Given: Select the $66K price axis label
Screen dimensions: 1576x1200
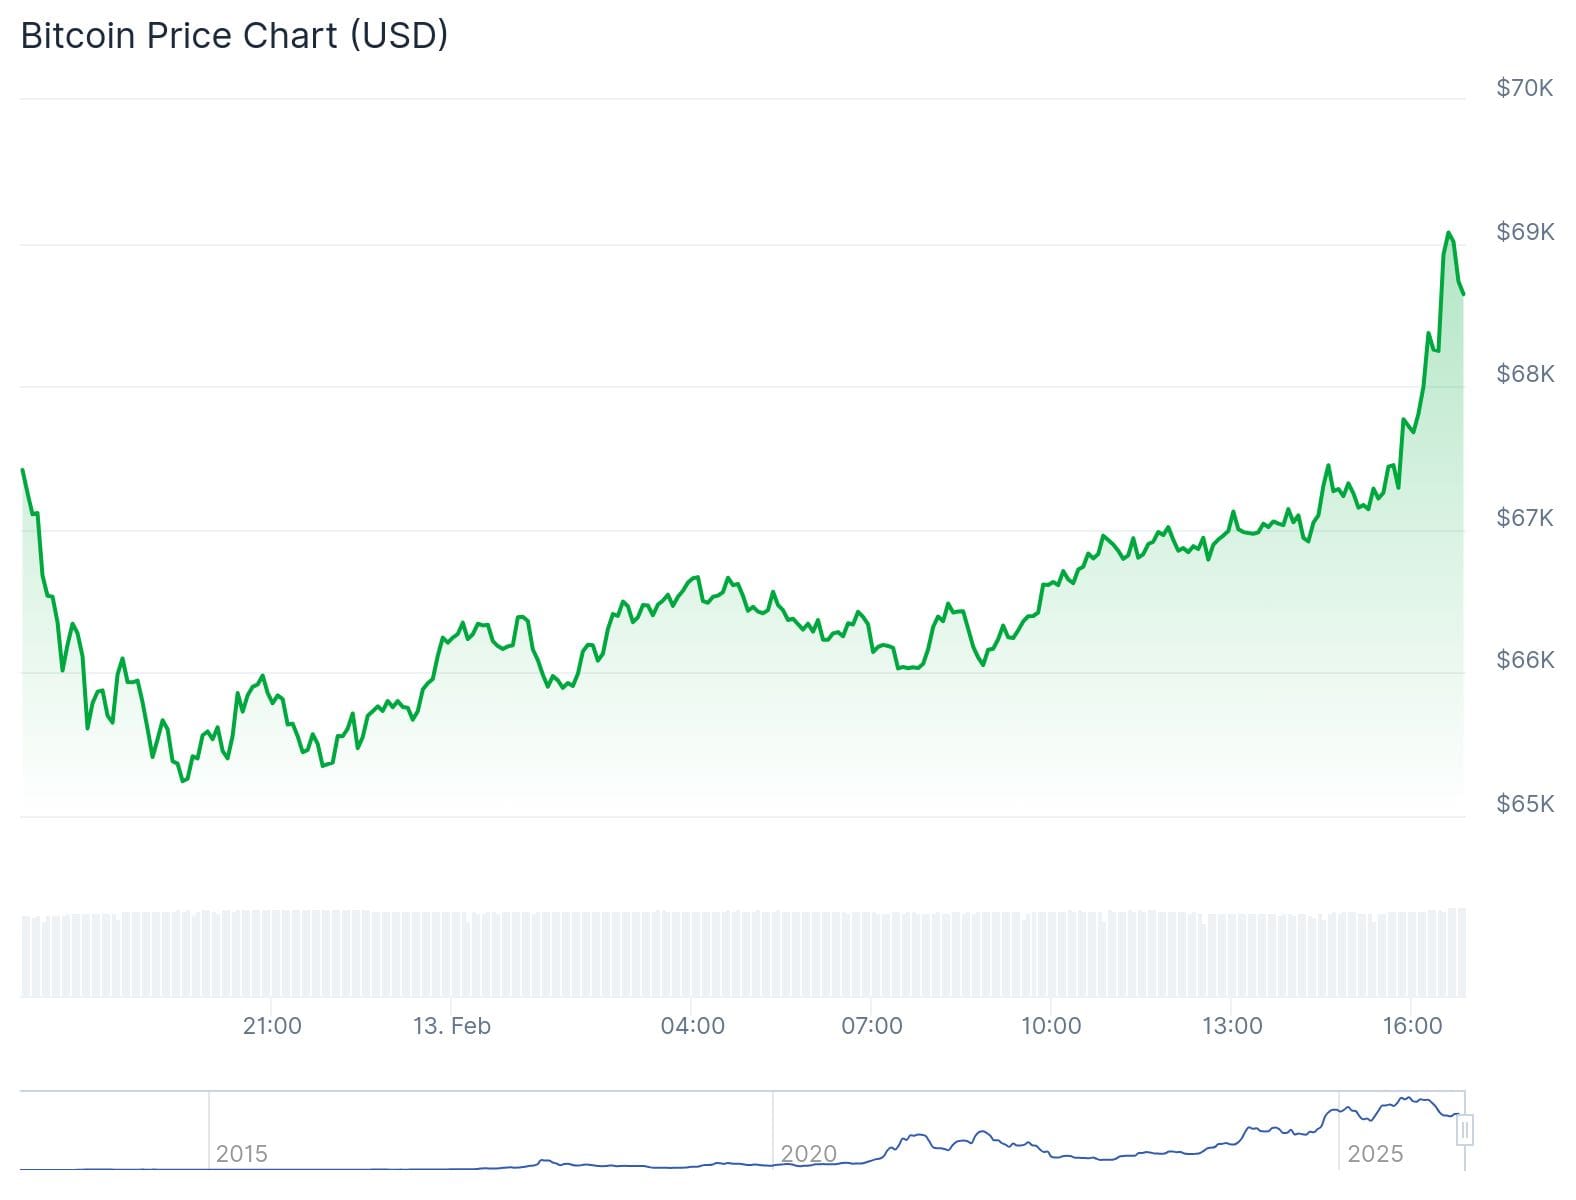Looking at the screenshot, I should coord(1524,660).
